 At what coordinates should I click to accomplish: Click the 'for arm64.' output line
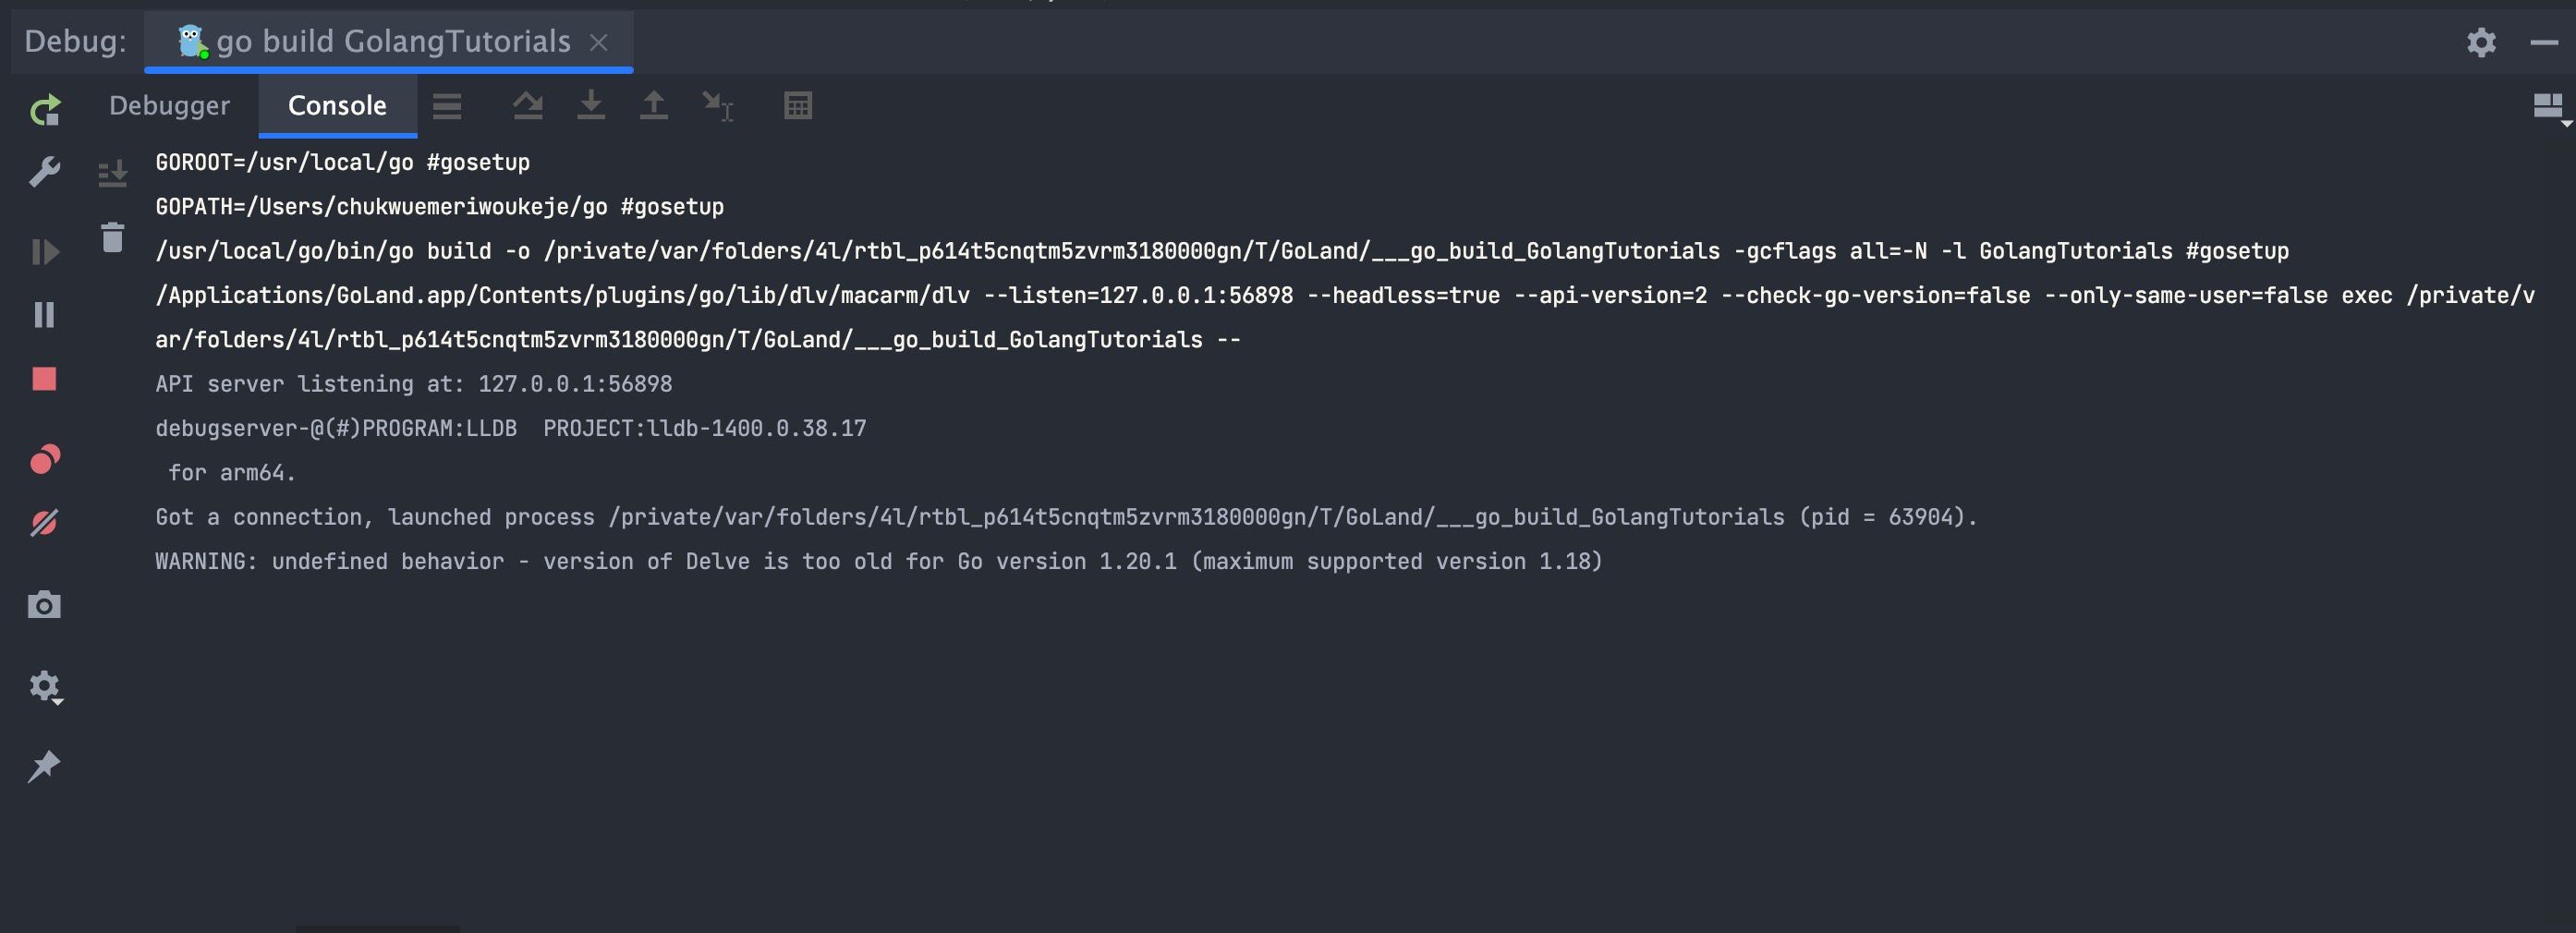coord(232,472)
